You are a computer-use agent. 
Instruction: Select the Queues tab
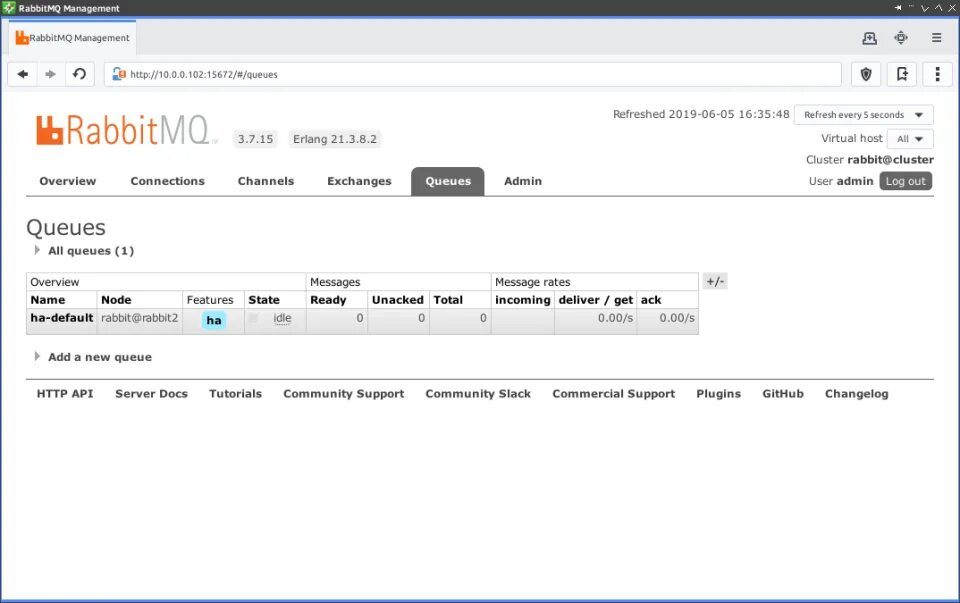(x=448, y=181)
